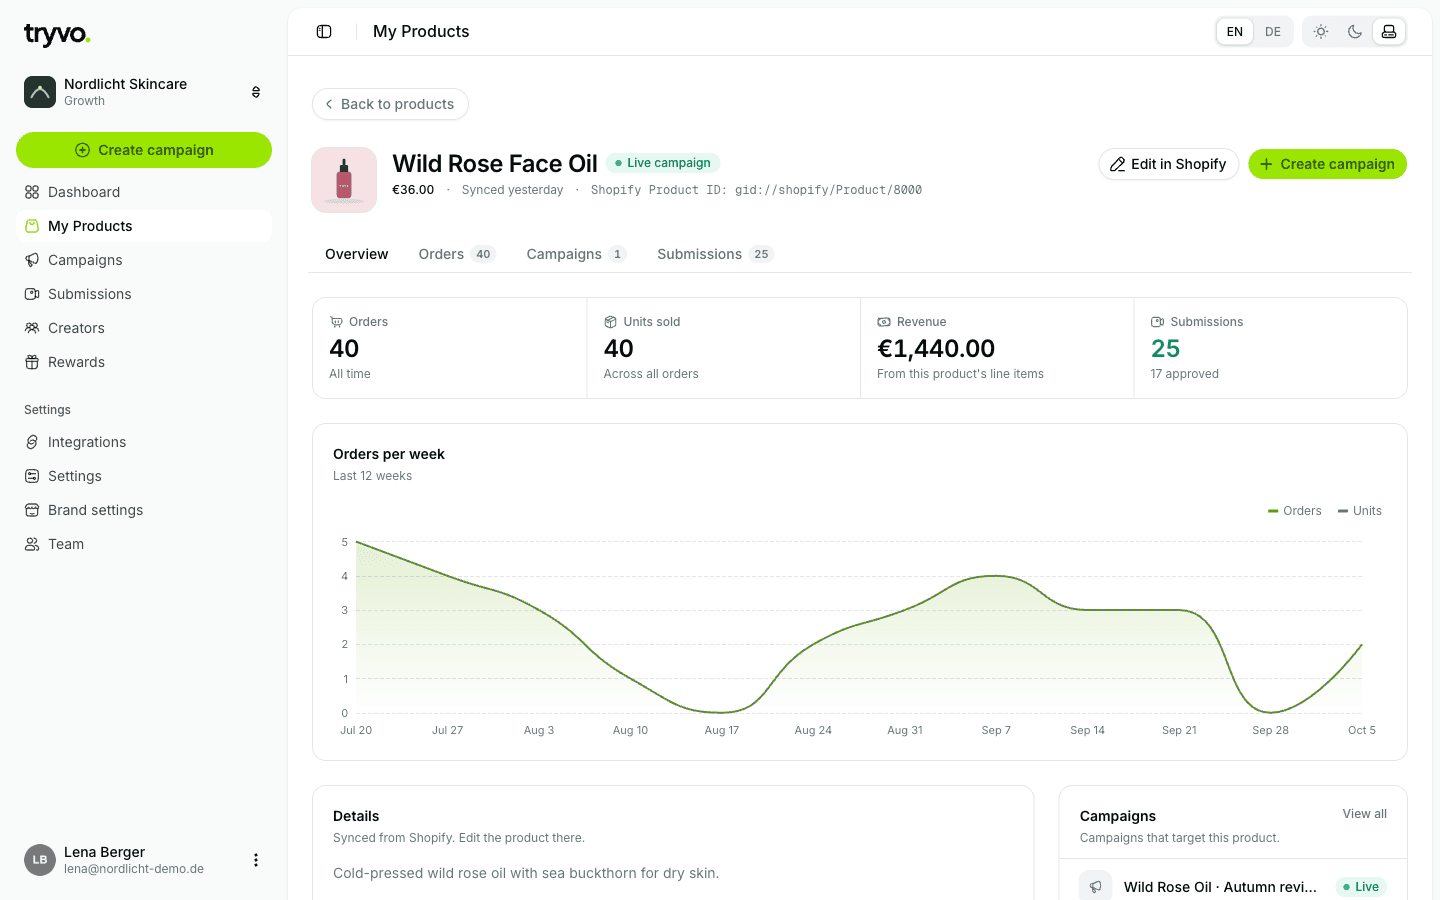Click the Wild Rose Face Oil thumbnail
The image size is (1440, 900).
click(344, 180)
